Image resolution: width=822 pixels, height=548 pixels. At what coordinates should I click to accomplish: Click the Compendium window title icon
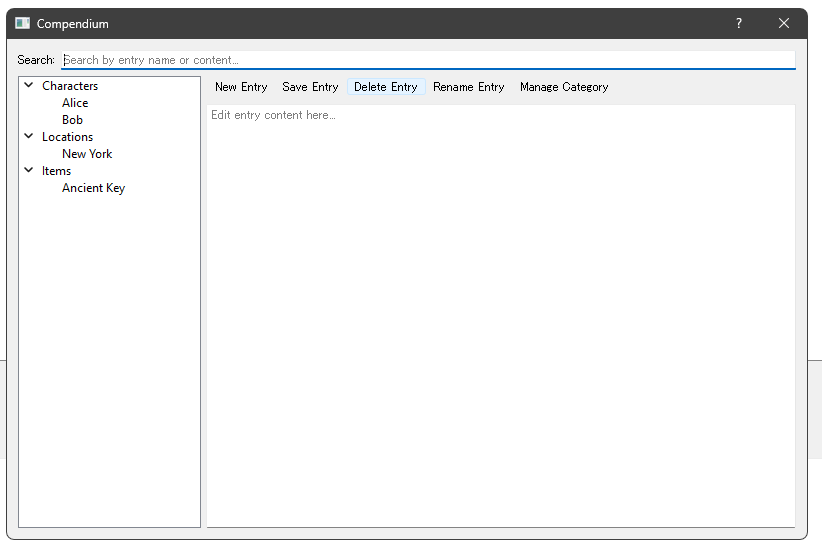(x=22, y=23)
